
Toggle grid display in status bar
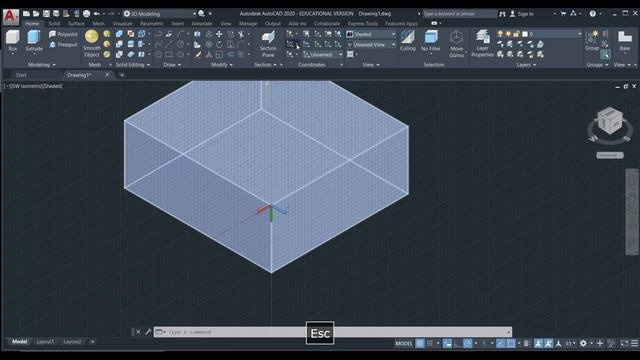pos(420,343)
